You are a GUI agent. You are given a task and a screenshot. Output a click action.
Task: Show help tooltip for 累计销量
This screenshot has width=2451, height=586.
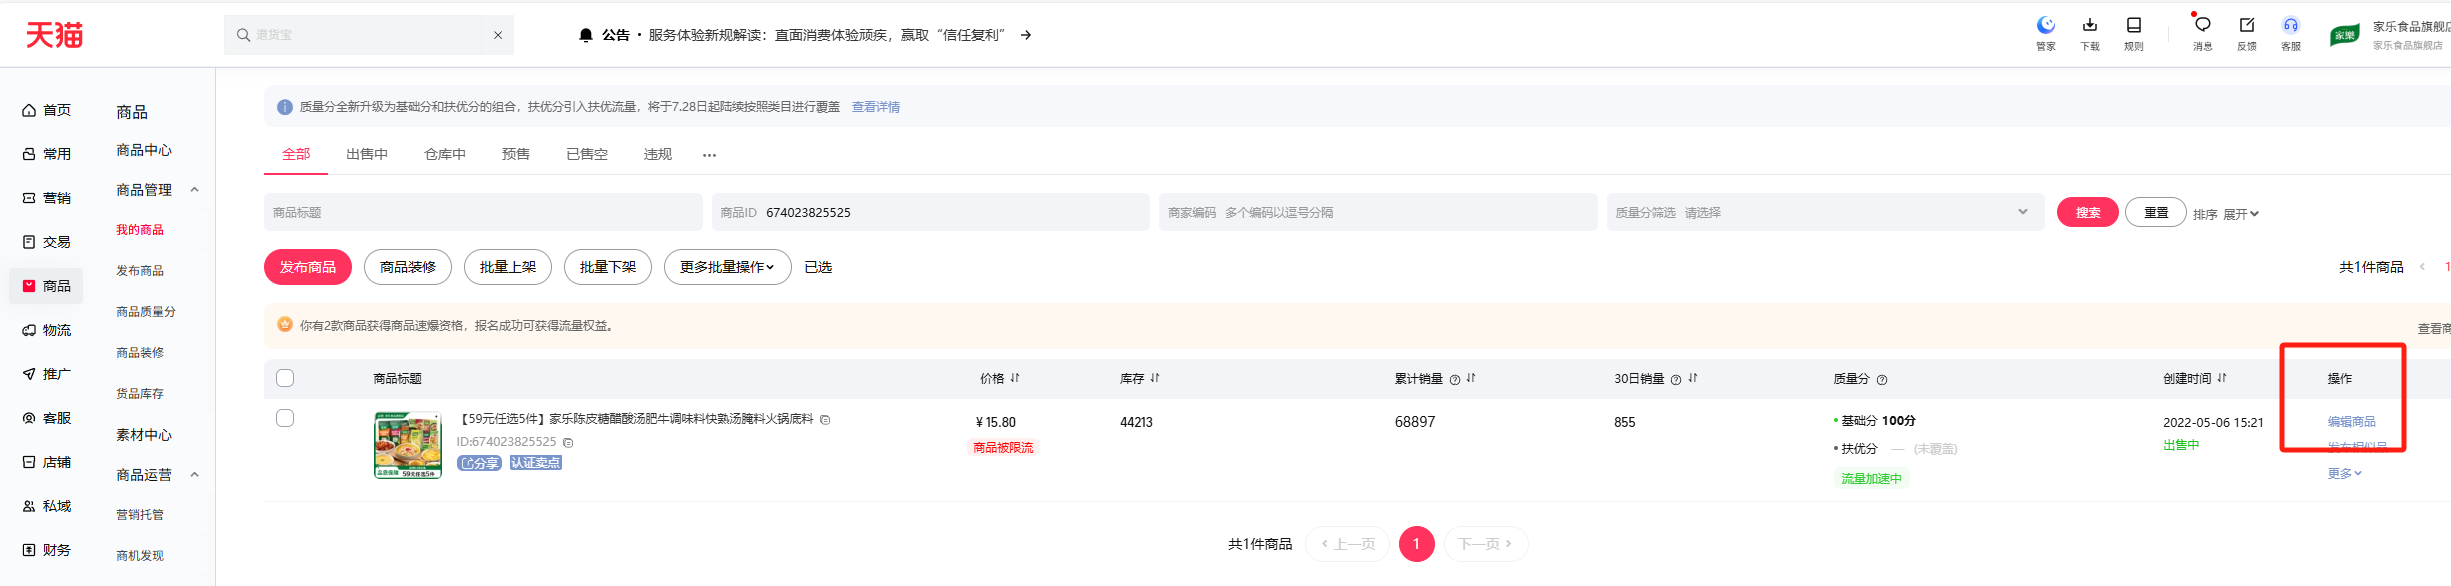point(1455,380)
